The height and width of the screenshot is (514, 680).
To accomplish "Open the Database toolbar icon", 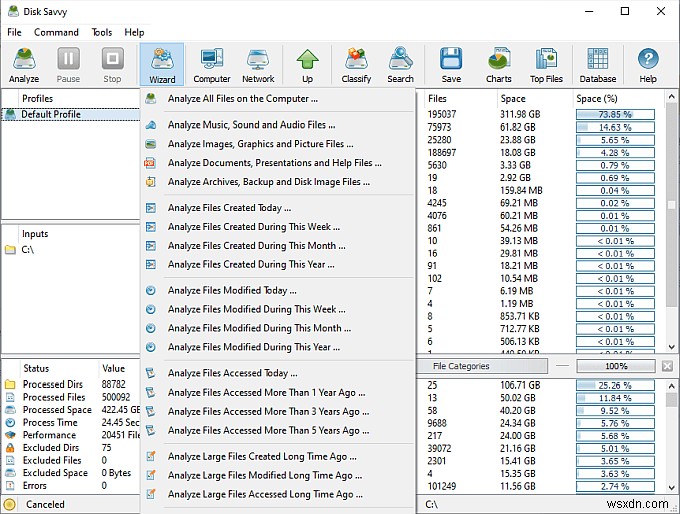I will pyautogui.click(x=598, y=65).
